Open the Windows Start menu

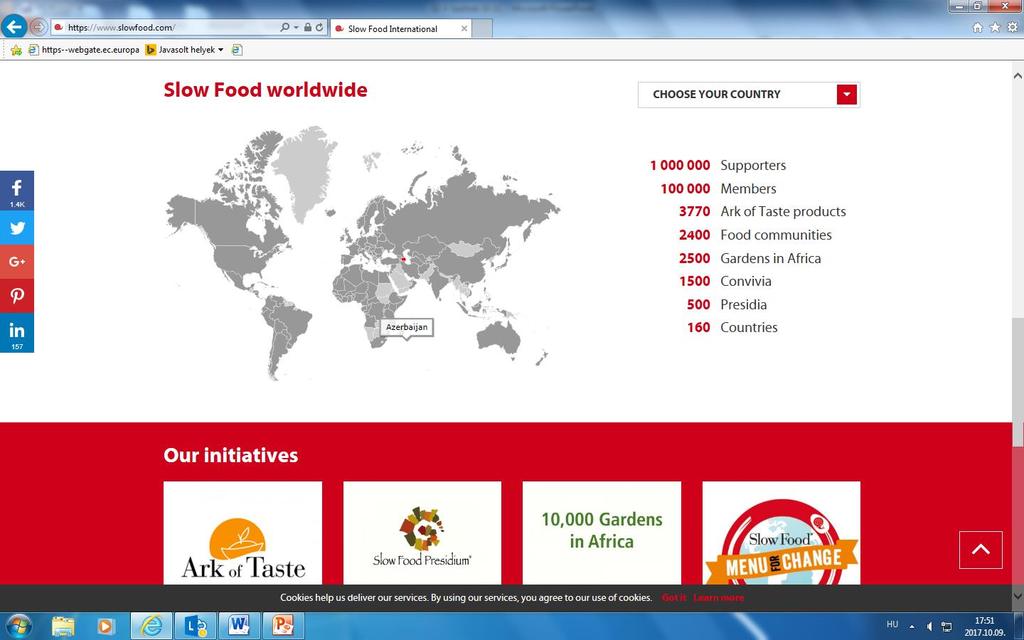[18, 626]
